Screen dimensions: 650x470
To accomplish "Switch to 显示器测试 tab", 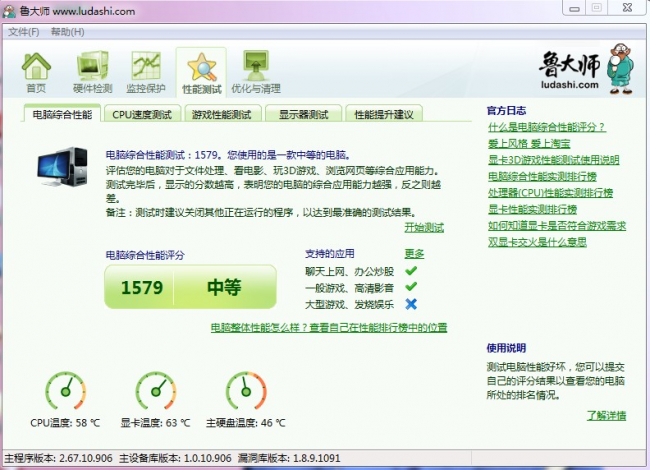I will [302, 115].
